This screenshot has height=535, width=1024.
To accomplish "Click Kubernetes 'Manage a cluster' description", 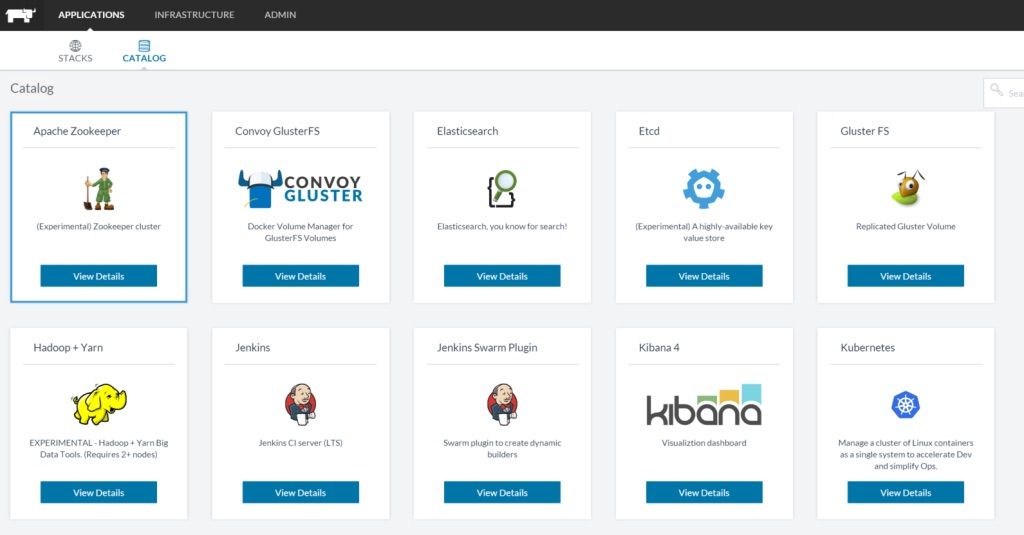I will (x=906, y=454).
